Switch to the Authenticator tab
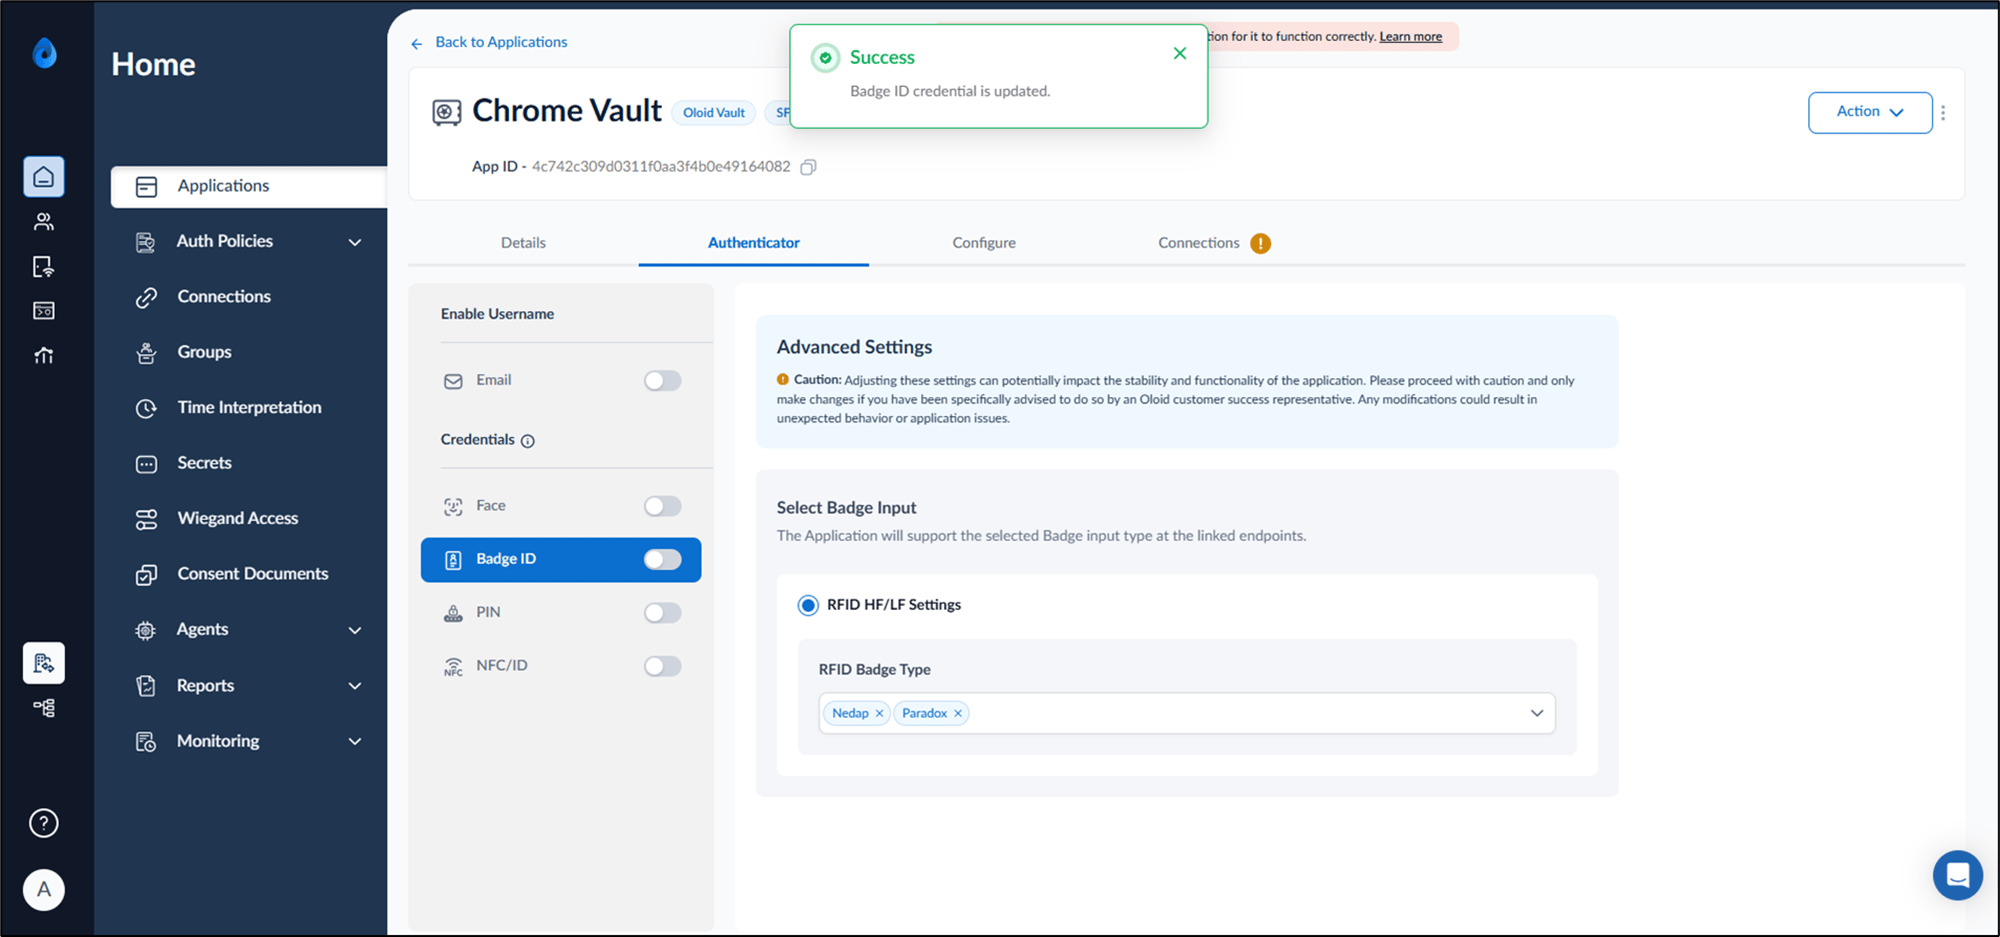Image resolution: width=2000 pixels, height=937 pixels. tap(753, 243)
